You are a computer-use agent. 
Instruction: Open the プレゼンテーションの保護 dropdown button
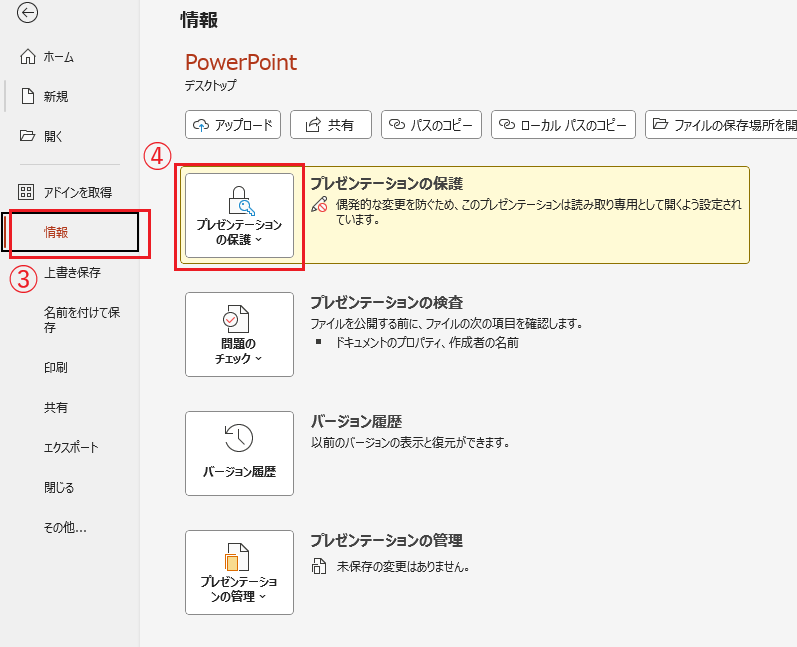pyautogui.click(x=239, y=215)
